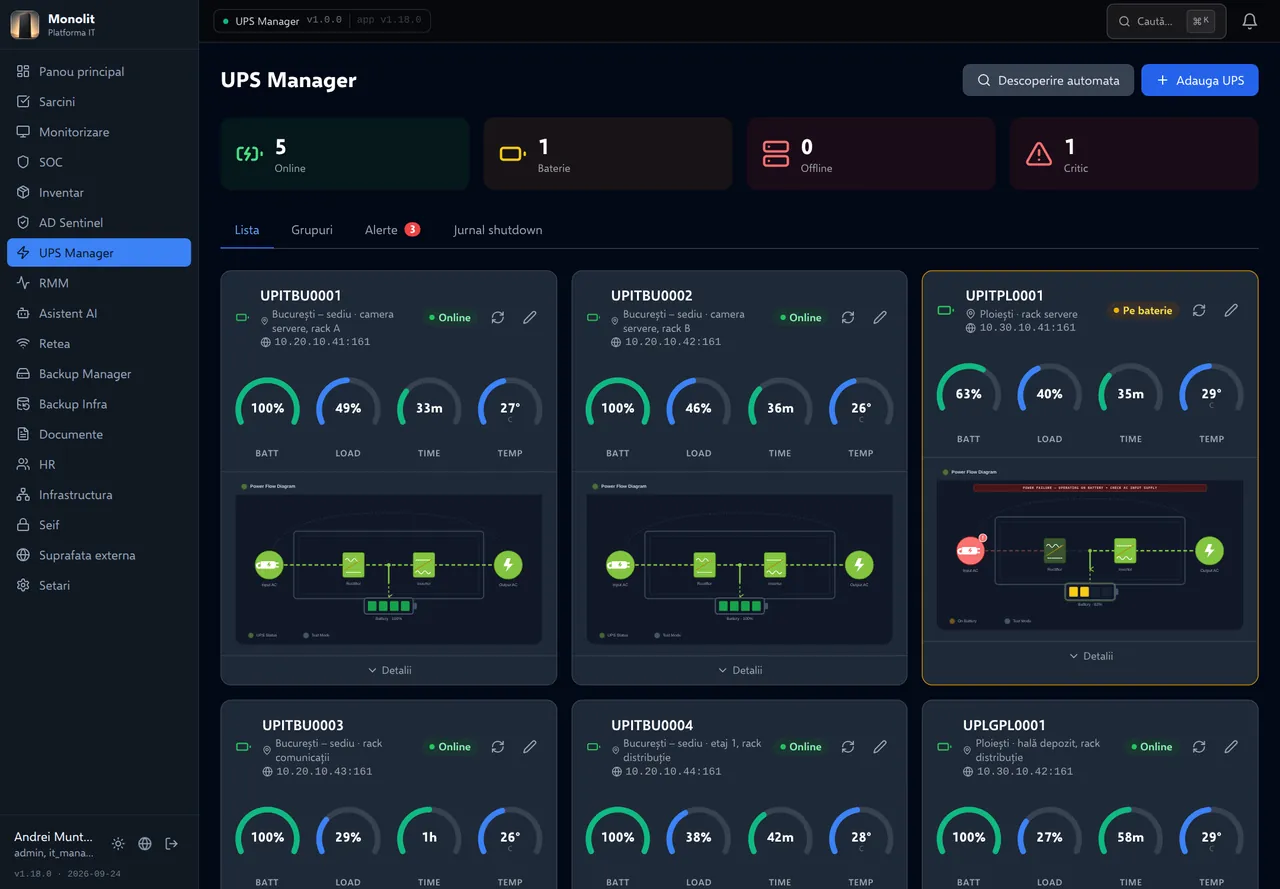Open Infrastructura from the sidebar

99,495
